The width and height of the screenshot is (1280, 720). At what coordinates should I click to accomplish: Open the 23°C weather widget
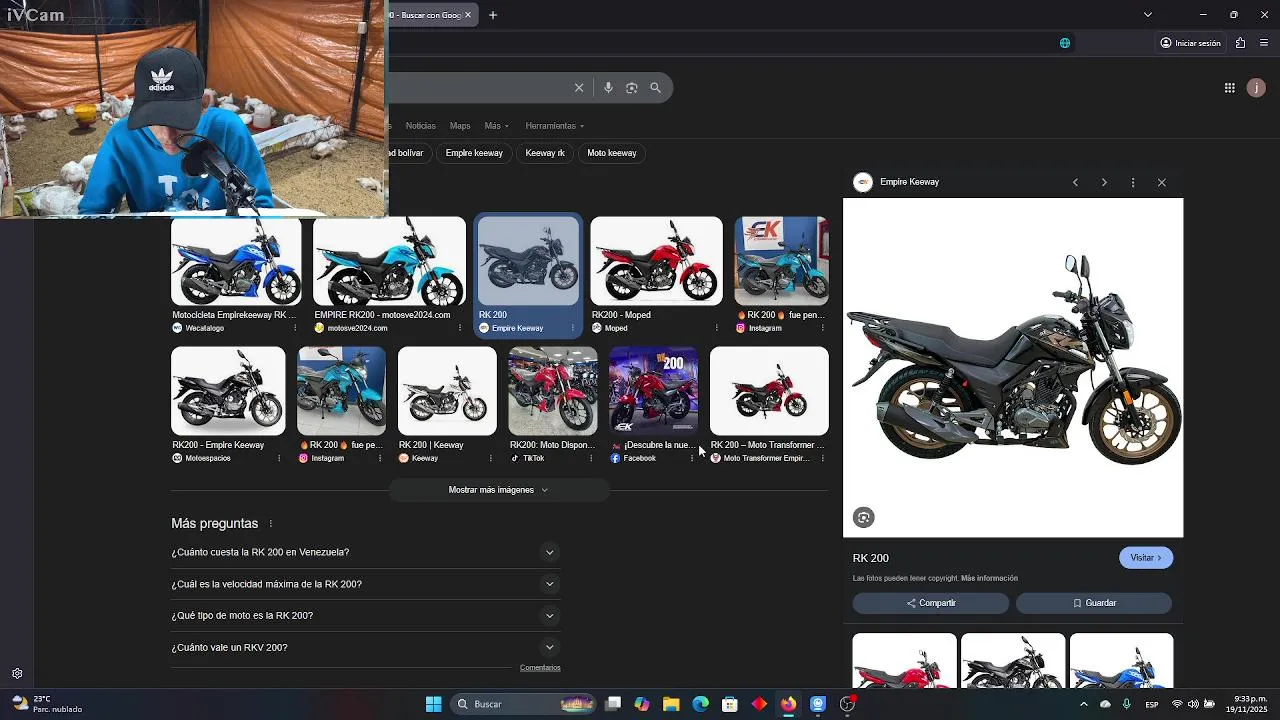click(x=47, y=704)
